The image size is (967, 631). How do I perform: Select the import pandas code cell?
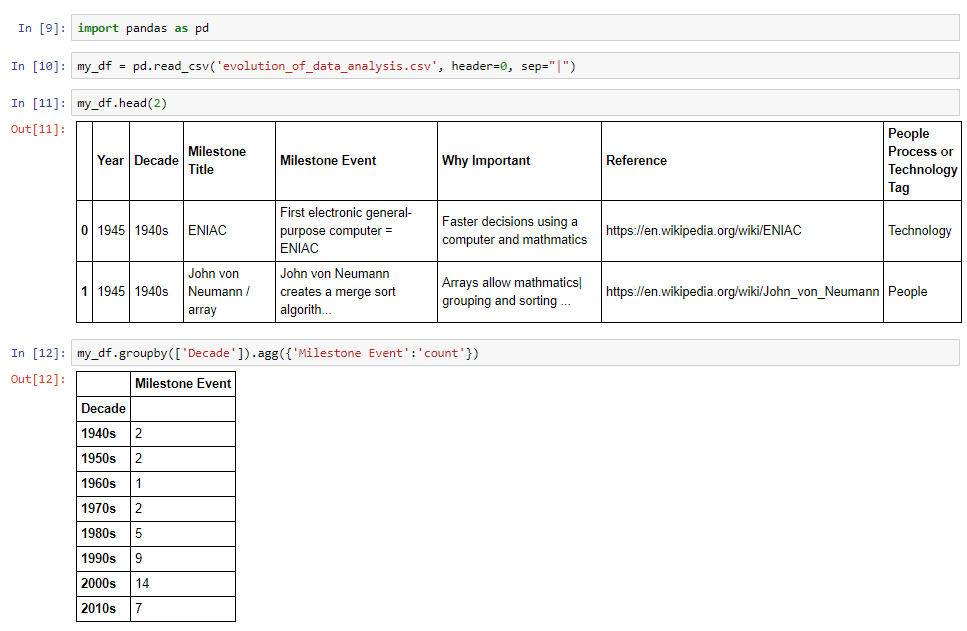[x=400, y=28]
